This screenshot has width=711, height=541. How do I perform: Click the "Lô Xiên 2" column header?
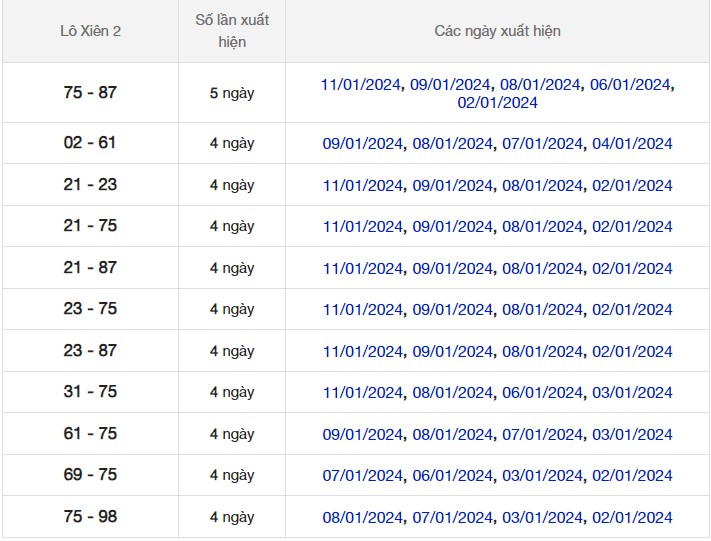click(90, 31)
